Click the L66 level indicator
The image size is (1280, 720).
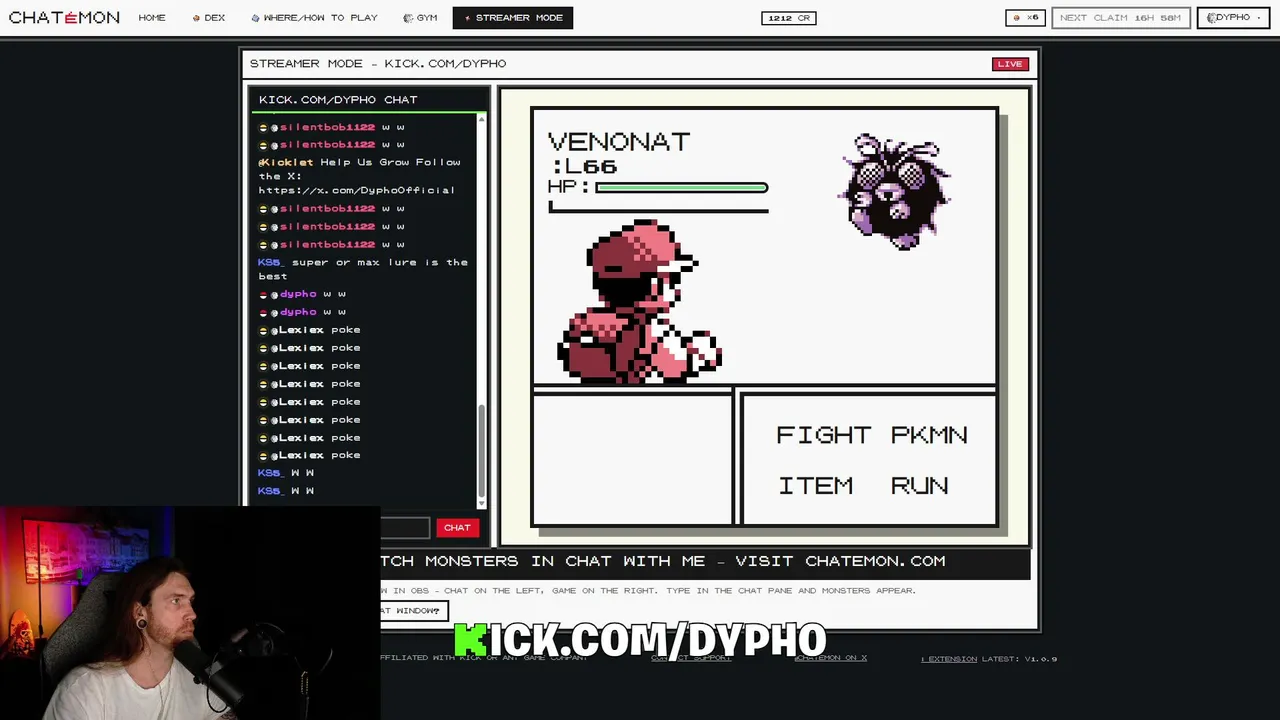click(584, 166)
